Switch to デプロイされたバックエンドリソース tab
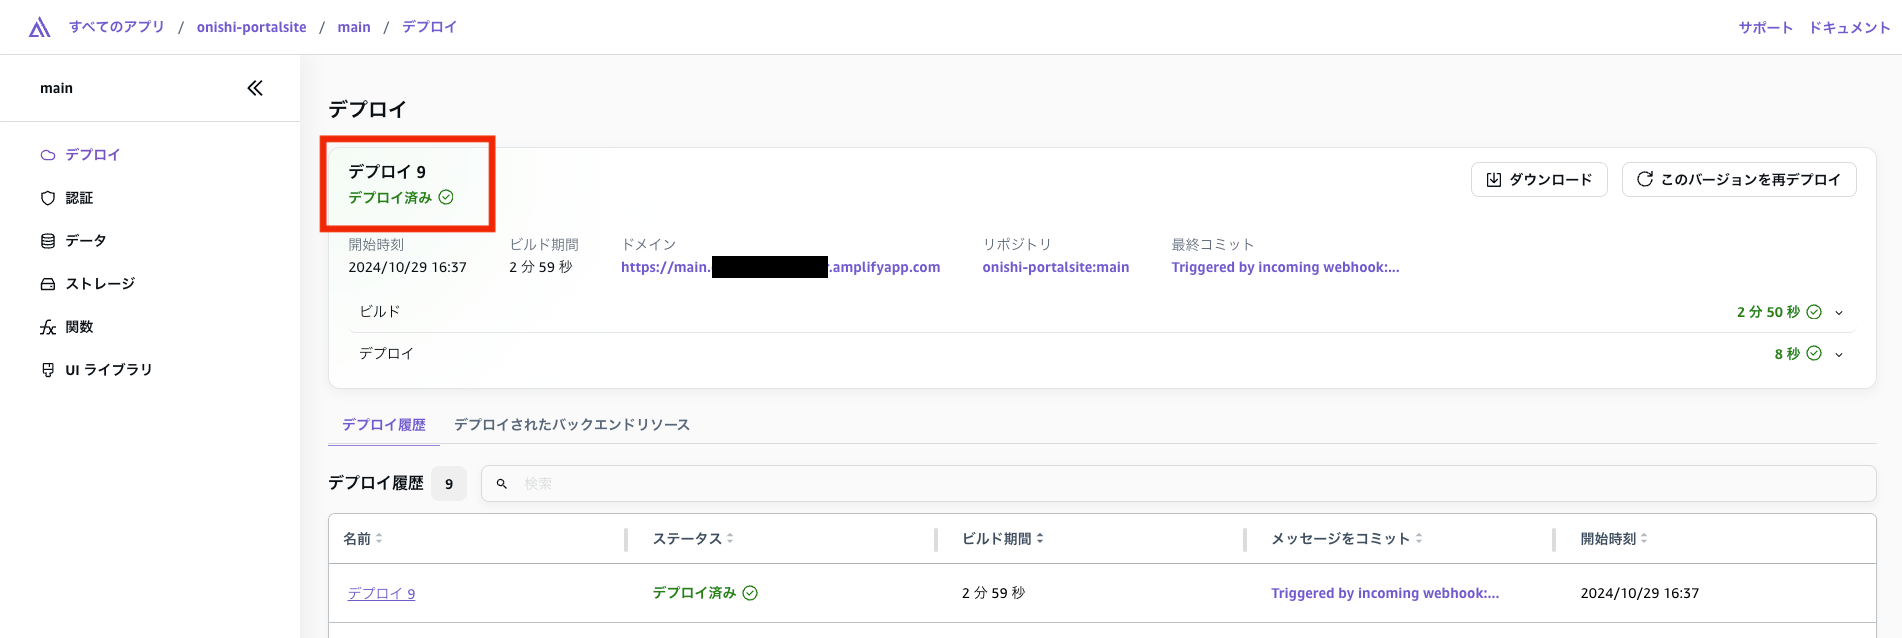The width and height of the screenshot is (1902, 638). tap(571, 425)
